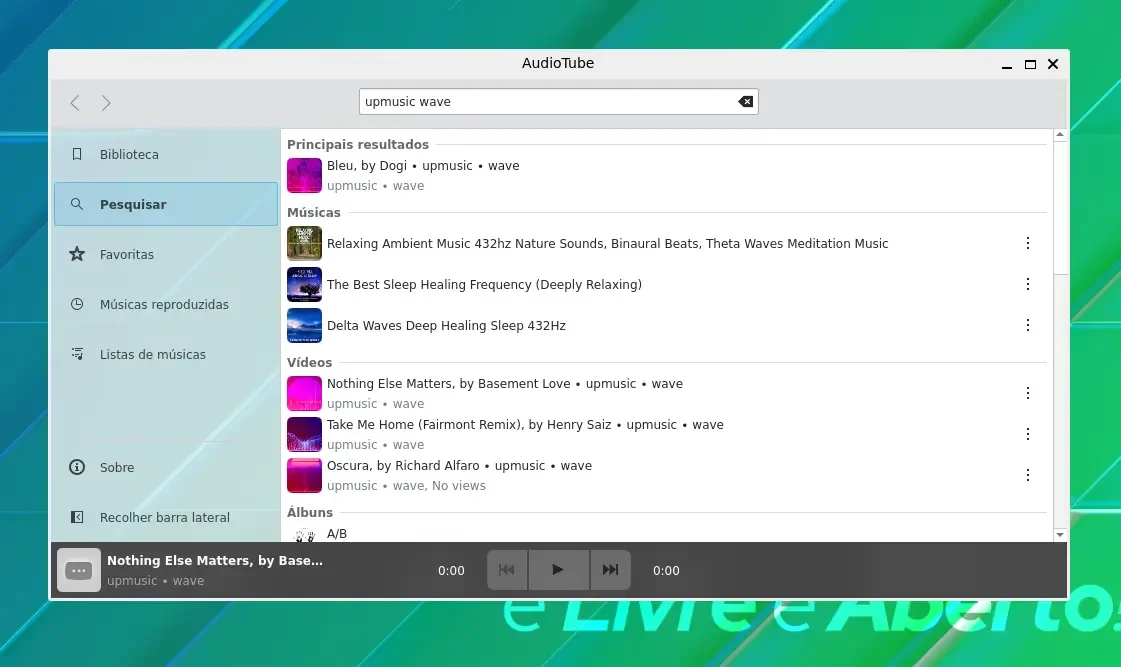Click the Favoritas star icon
The height and width of the screenshot is (667, 1121).
77,254
